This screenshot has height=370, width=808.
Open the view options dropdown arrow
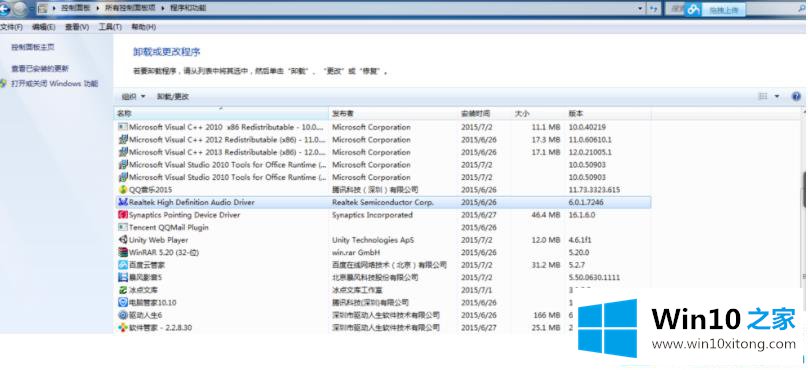(x=777, y=96)
